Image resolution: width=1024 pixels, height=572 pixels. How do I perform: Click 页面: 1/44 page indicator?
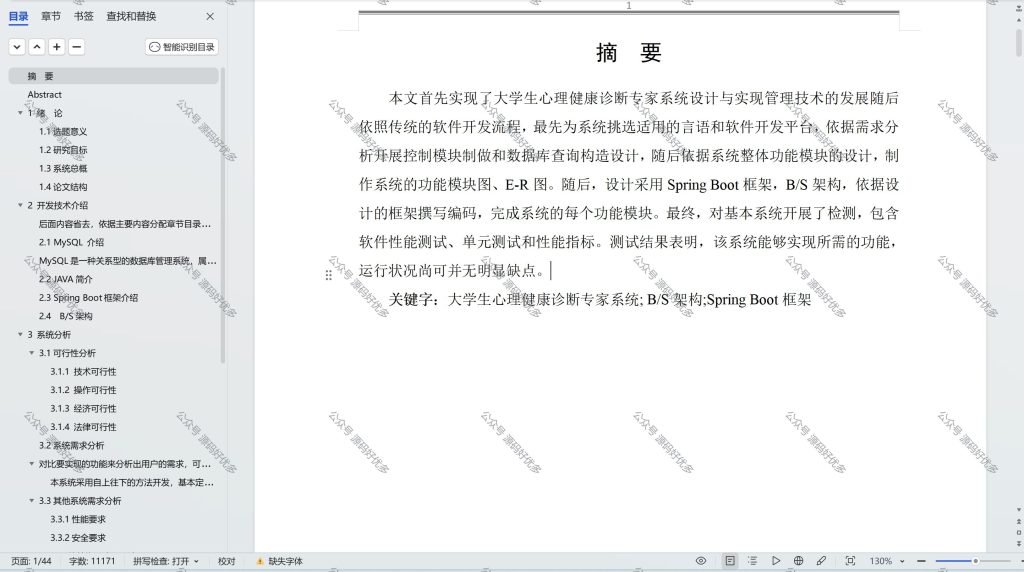pos(31,561)
